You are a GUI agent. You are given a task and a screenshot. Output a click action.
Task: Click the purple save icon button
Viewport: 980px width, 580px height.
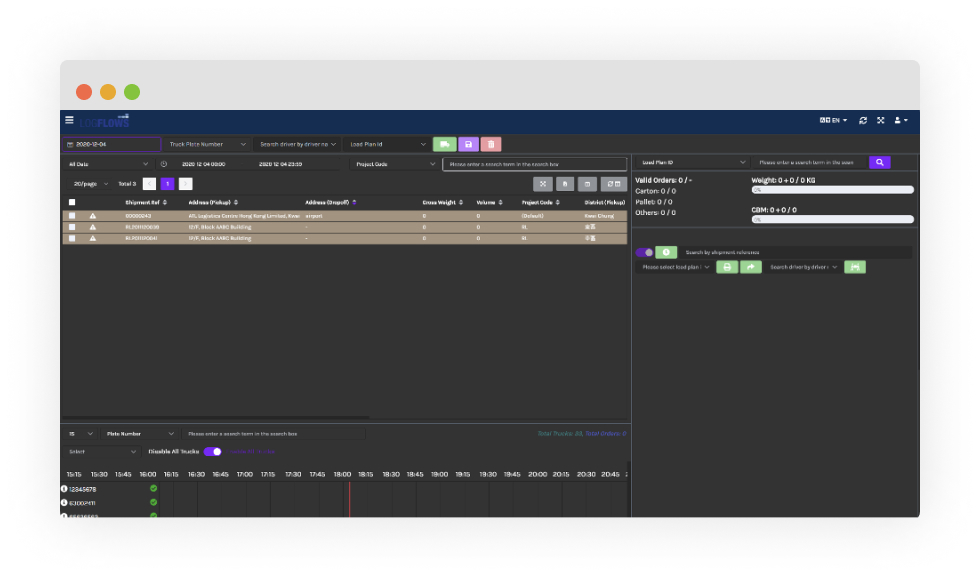tap(468, 144)
